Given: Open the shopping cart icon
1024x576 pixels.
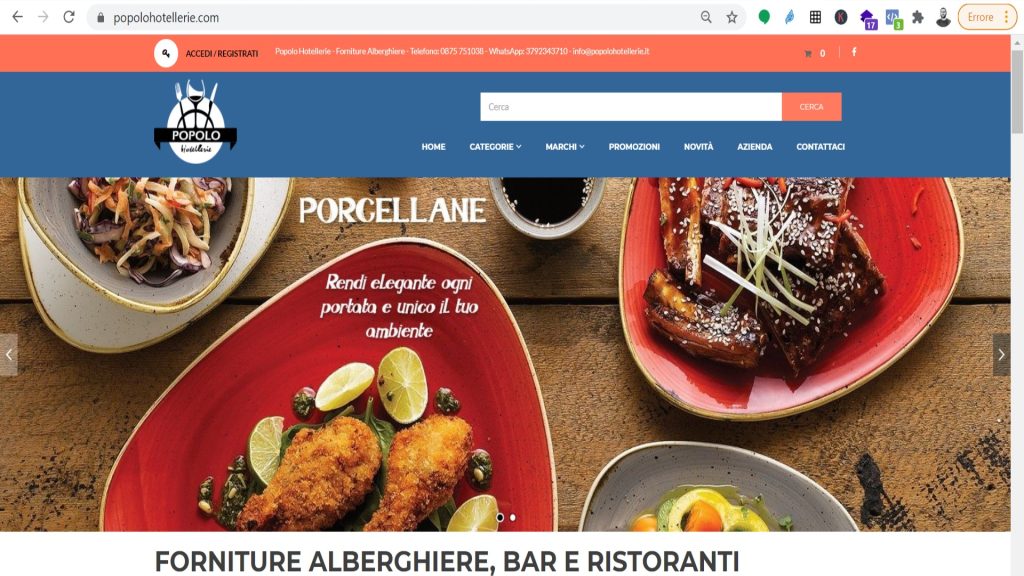Looking at the screenshot, I should click(x=808, y=54).
